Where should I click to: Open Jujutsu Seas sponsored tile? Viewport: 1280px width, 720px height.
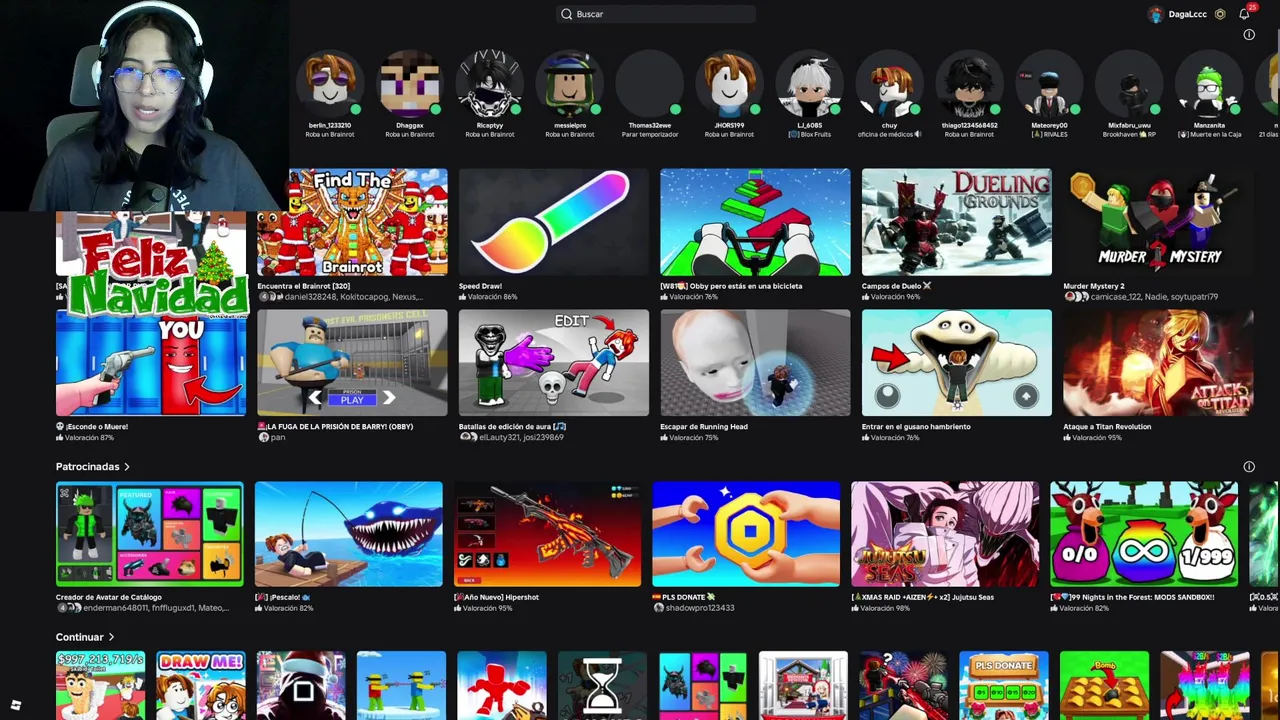945,534
